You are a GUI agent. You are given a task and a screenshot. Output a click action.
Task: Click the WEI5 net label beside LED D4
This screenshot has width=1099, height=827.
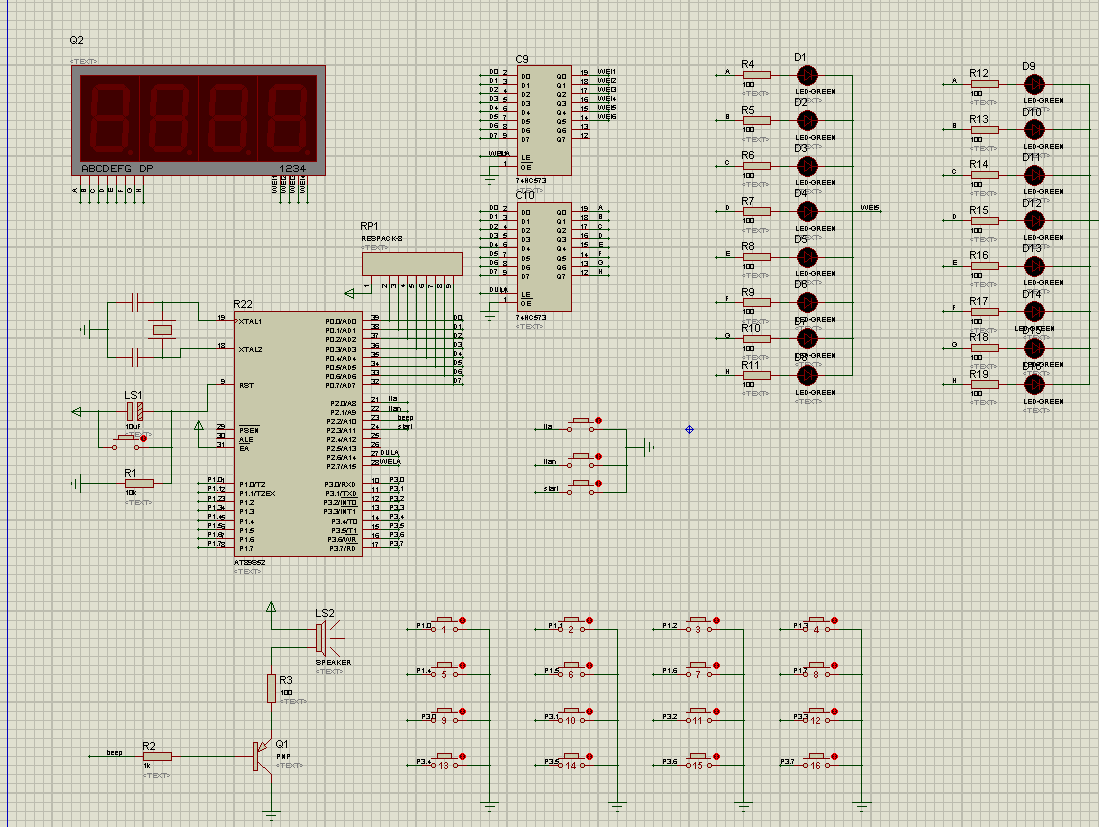coord(869,208)
